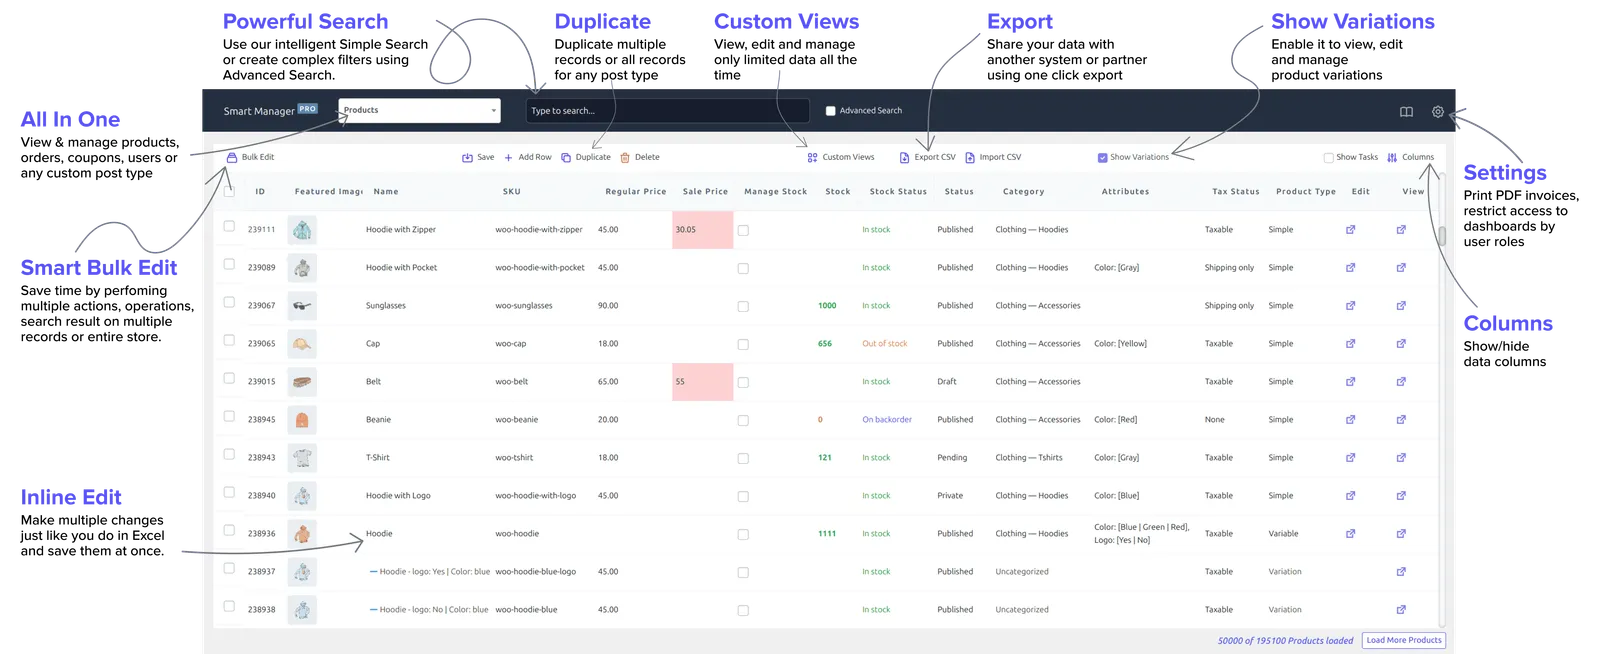Open Custom Views

pyautogui.click(x=841, y=157)
